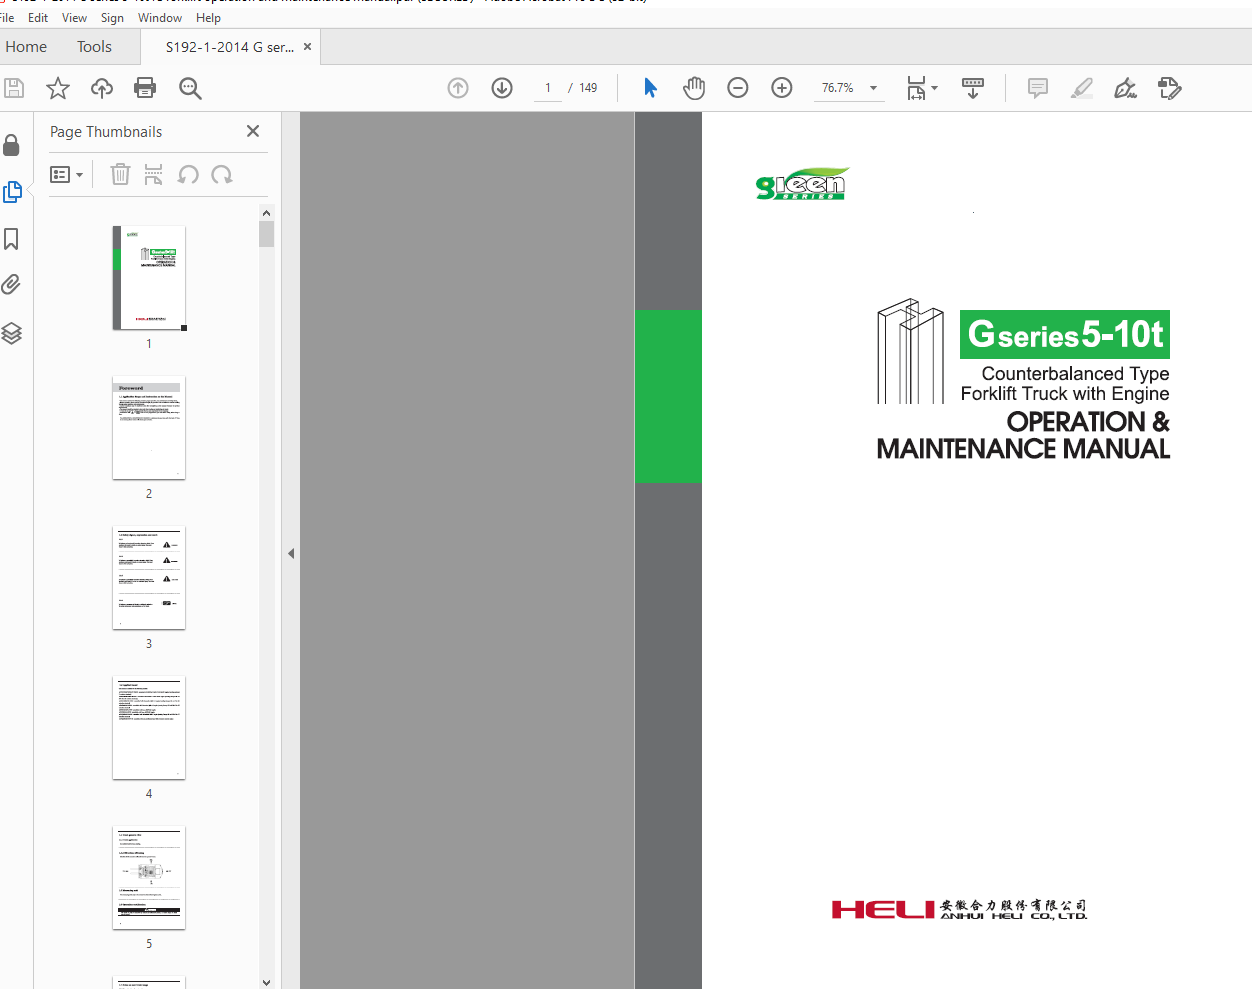Image resolution: width=1252 pixels, height=989 pixels.
Task: Collapse navigation pane with arrow handle
Action: pos(291,553)
